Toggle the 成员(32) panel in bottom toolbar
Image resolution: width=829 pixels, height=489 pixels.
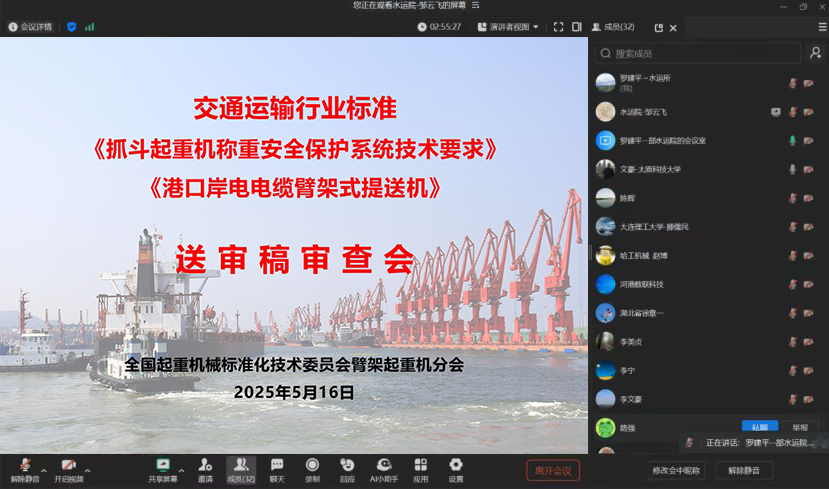[241, 470]
